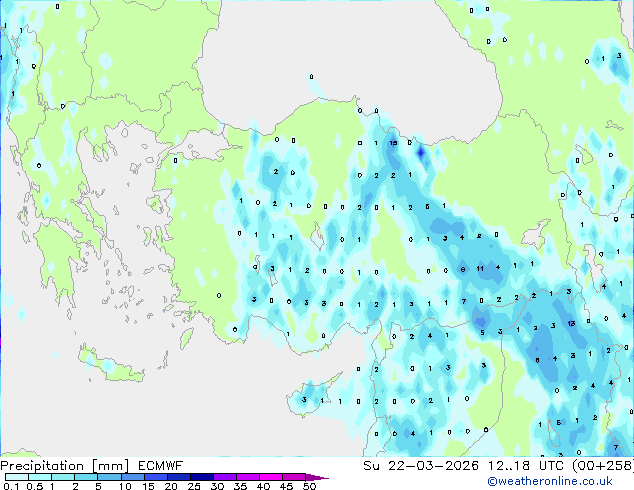Open the weatheronline.co.uk copyright link
This screenshot has height=490, width=634.
pyautogui.click(x=550, y=481)
